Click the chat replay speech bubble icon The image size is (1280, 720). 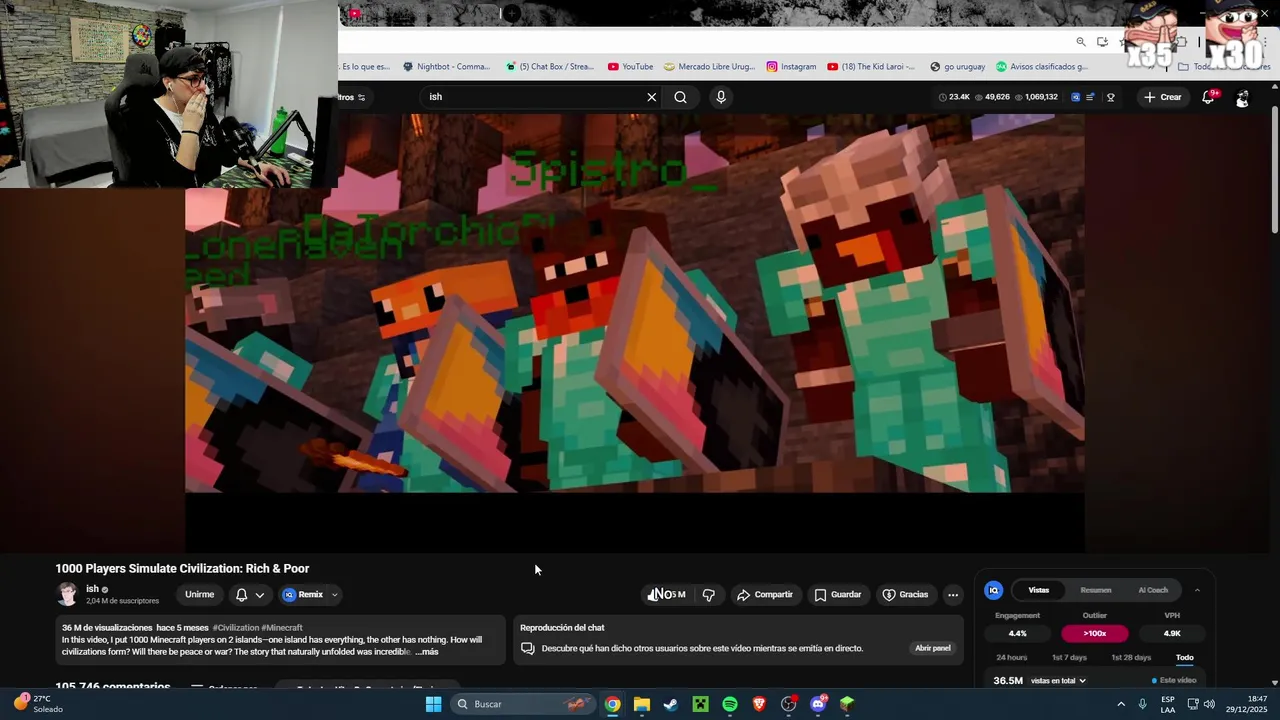coord(528,648)
